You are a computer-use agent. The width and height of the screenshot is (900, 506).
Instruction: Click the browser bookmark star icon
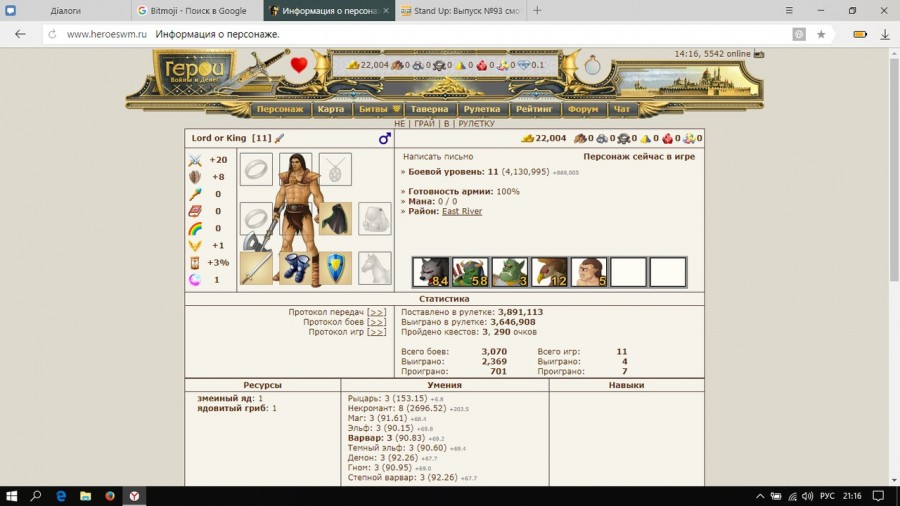tap(821, 34)
